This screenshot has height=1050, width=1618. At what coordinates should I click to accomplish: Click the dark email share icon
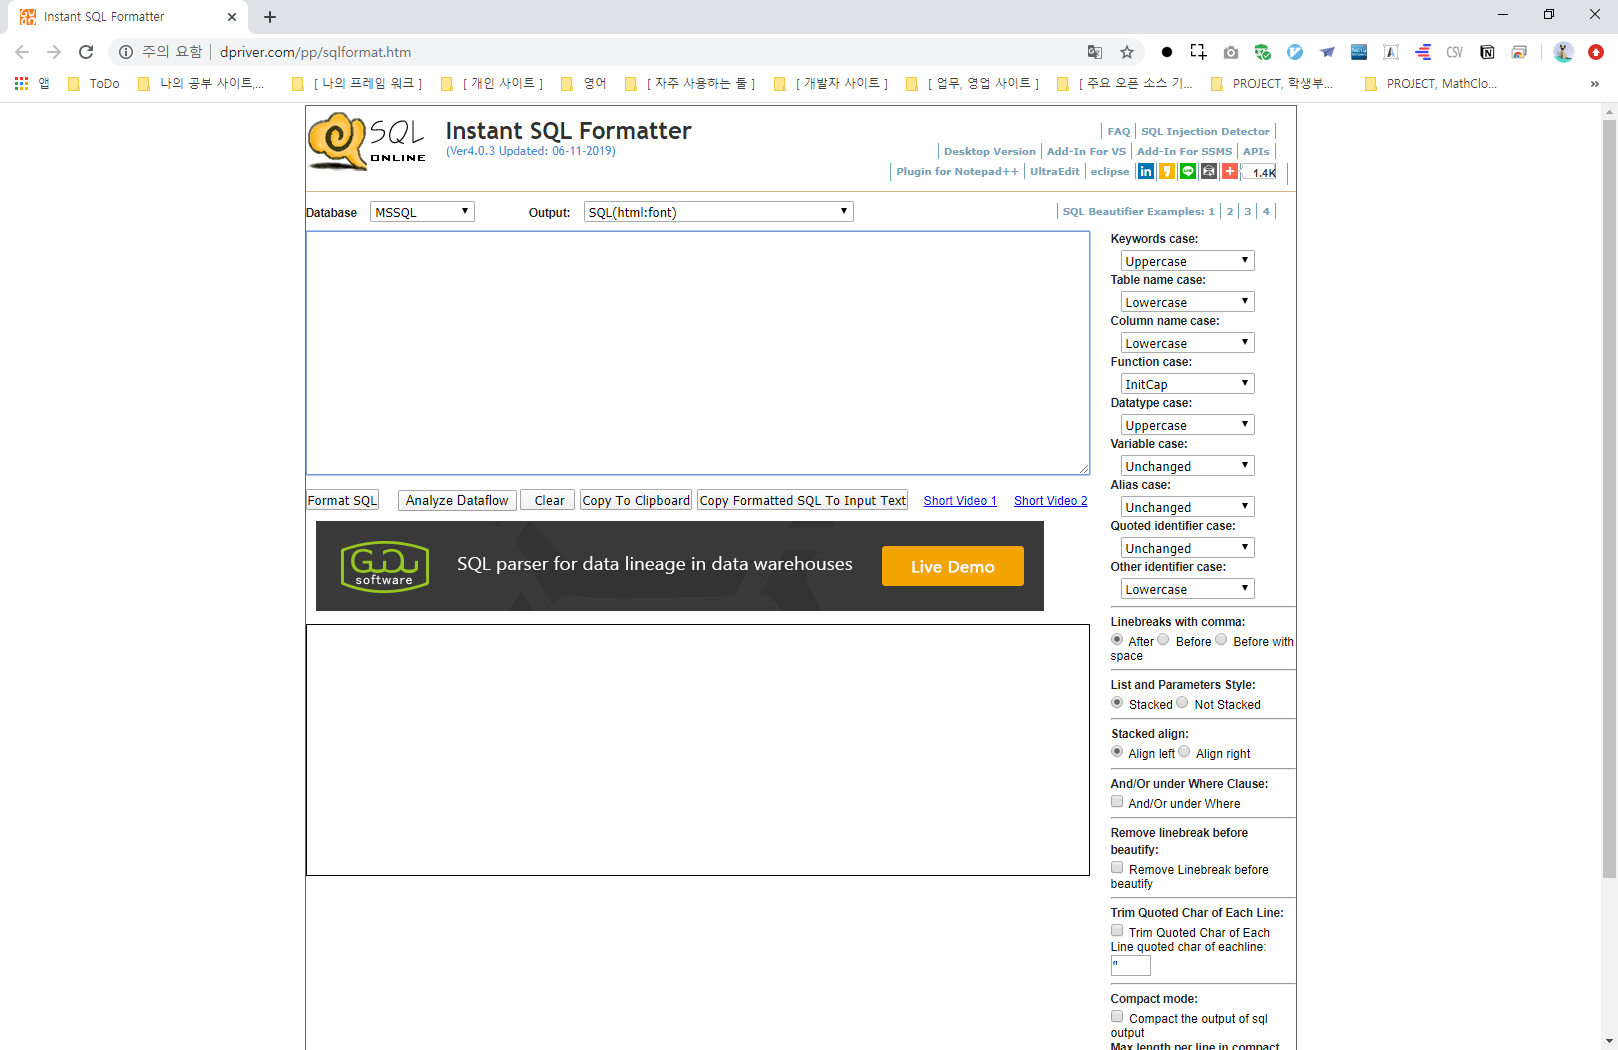click(1209, 171)
